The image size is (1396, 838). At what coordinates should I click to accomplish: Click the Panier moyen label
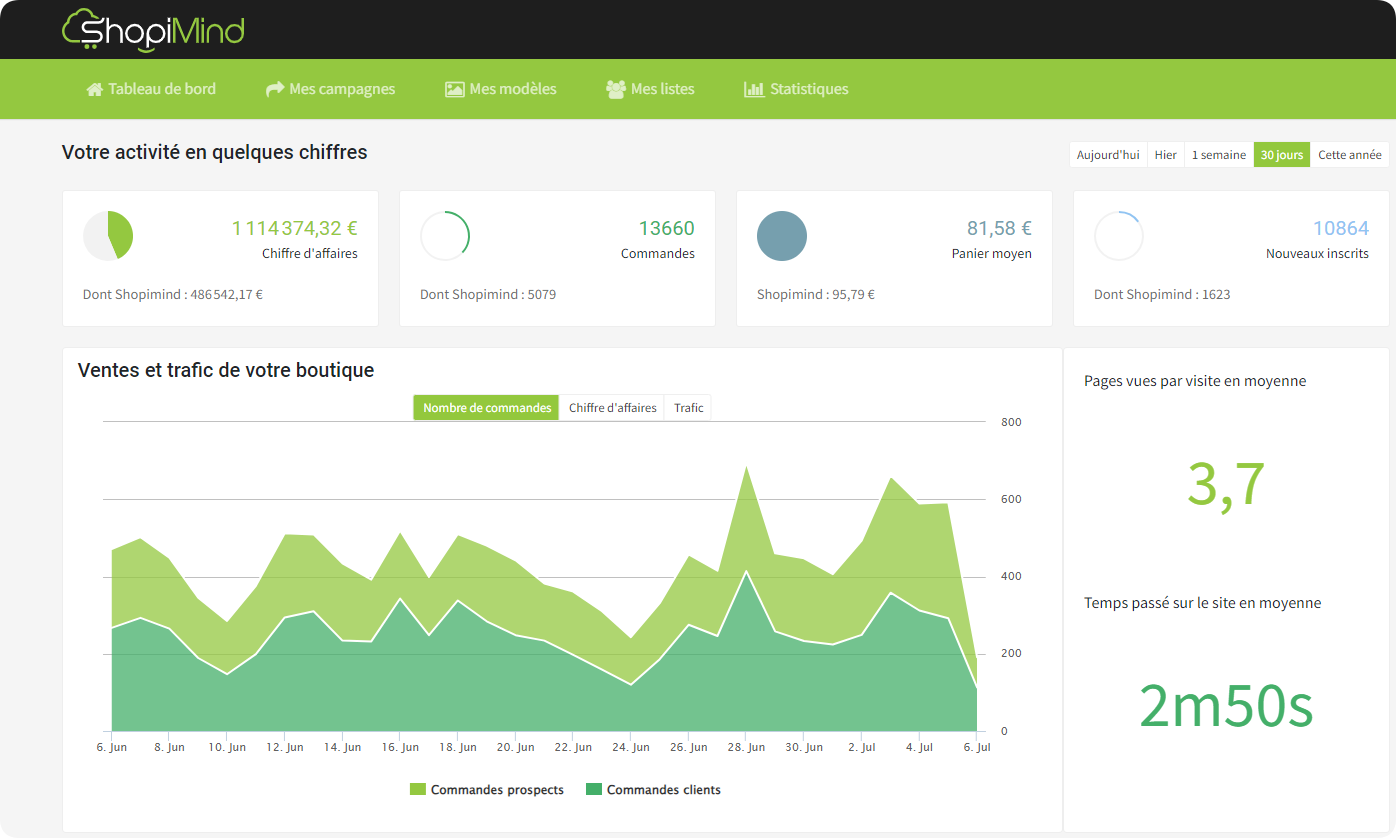tap(992, 254)
